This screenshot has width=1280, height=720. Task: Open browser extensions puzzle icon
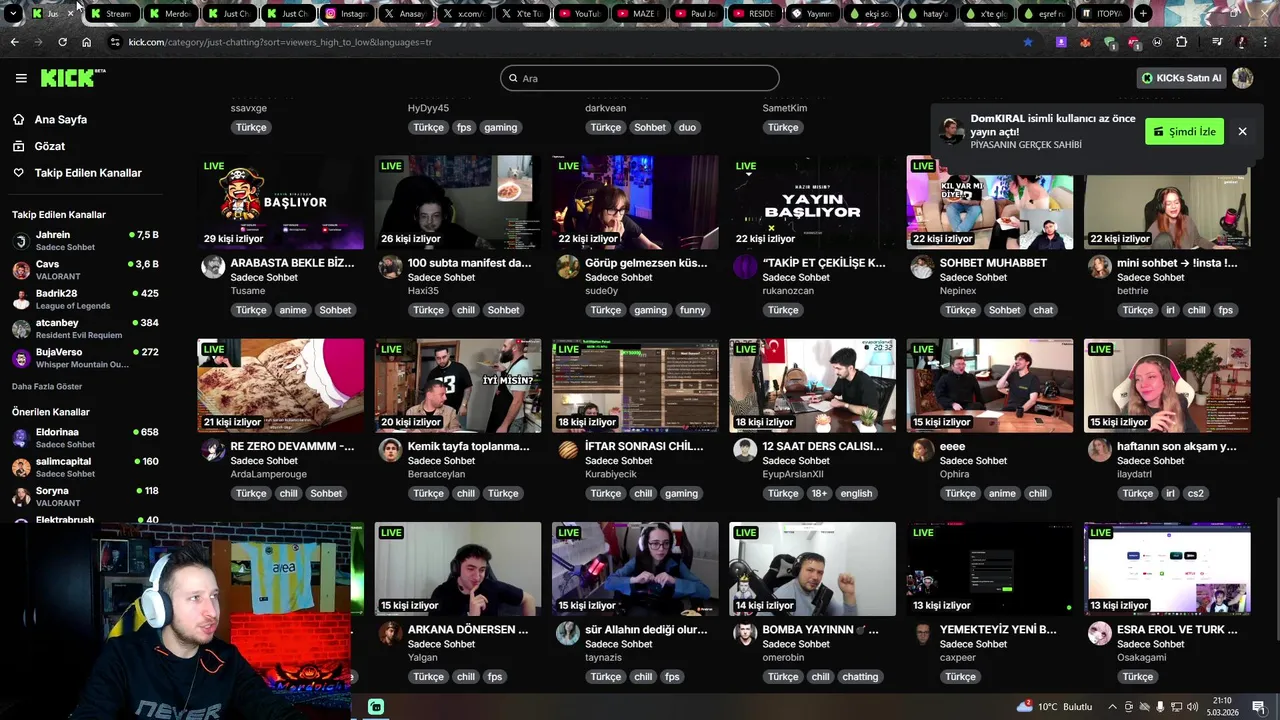(1182, 42)
